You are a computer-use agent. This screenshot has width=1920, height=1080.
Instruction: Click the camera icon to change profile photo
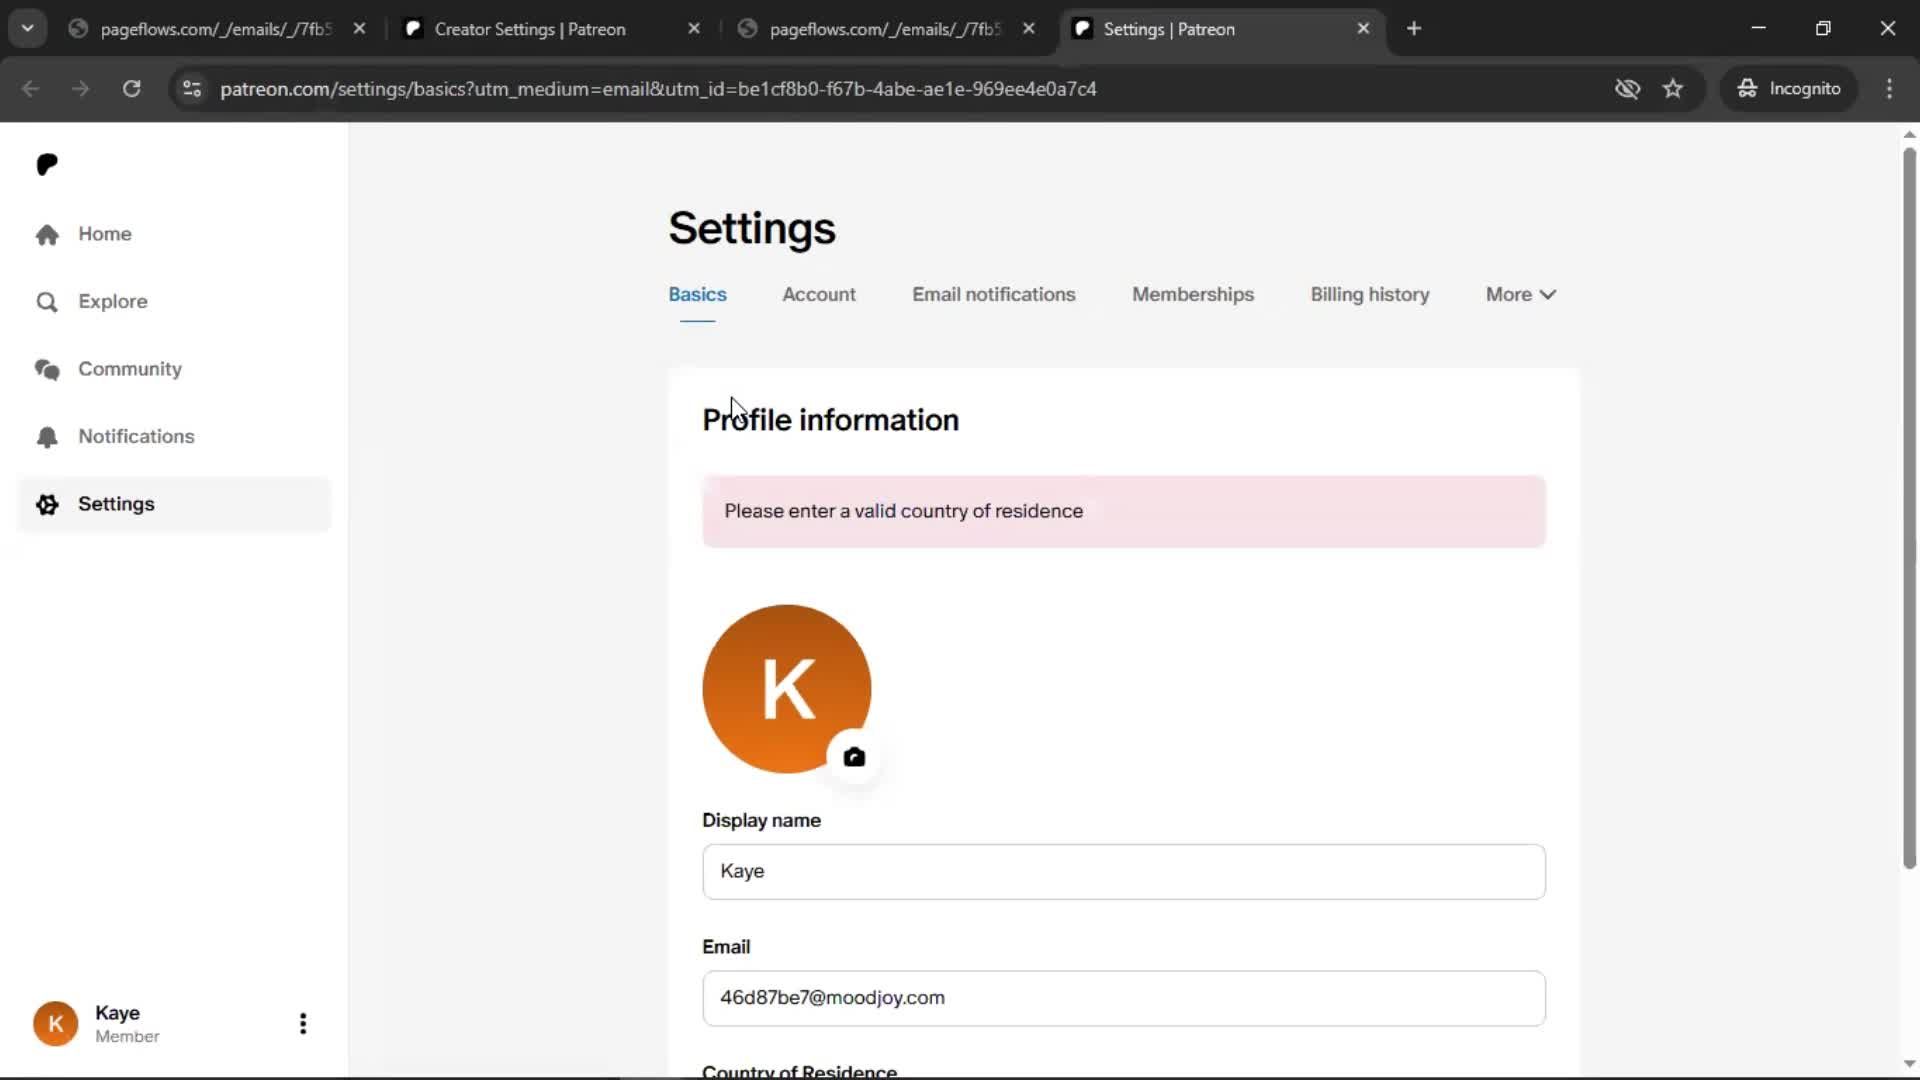(x=854, y=757)
